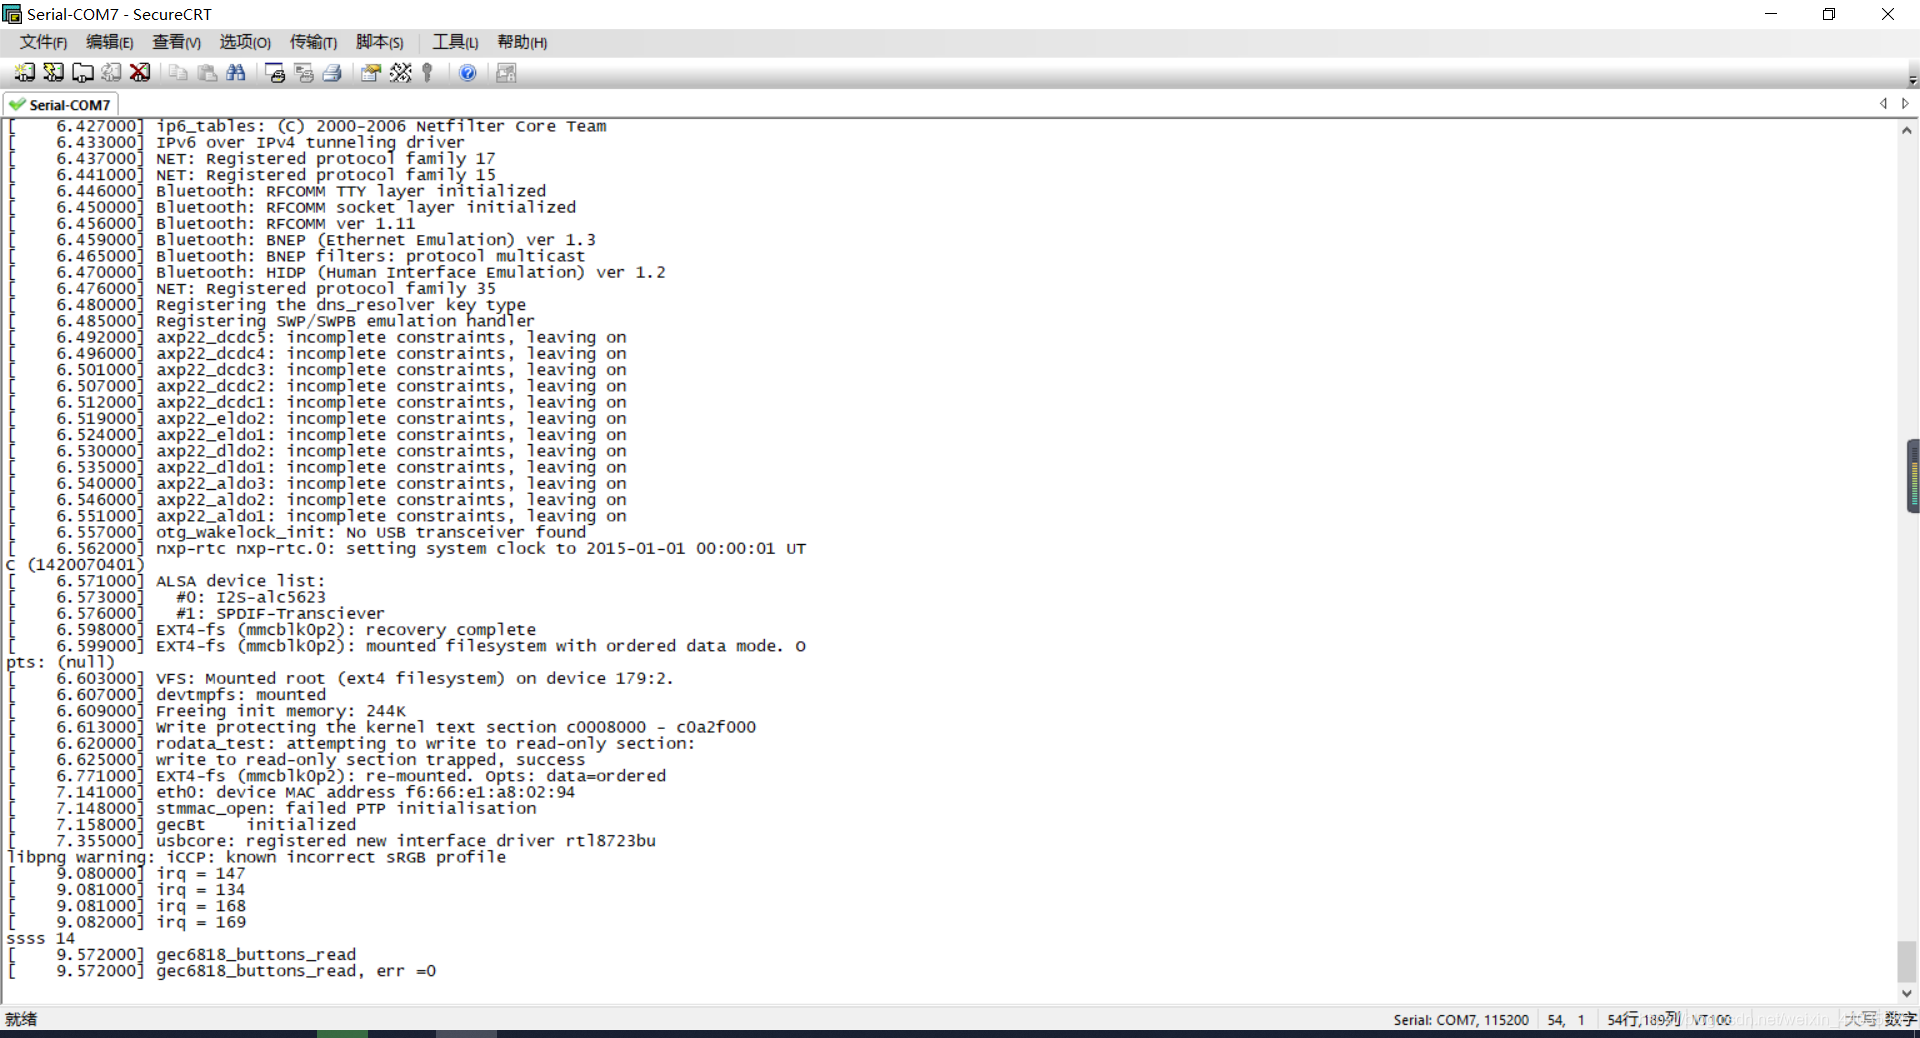Click the Copy toolbar icon
Image resolution: width=1920 pixels, height=1038 pixels.
(178, 72)
